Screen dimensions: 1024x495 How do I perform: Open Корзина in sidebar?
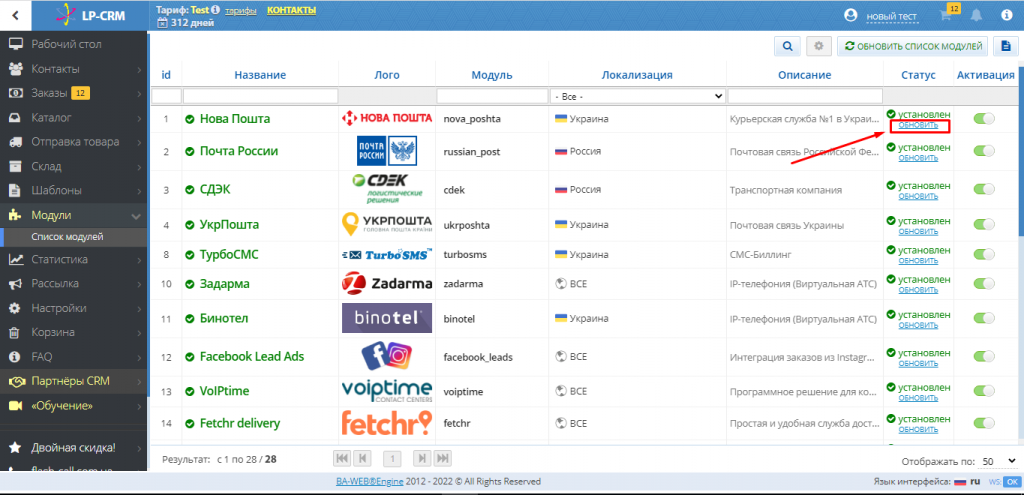coord(73,332)
